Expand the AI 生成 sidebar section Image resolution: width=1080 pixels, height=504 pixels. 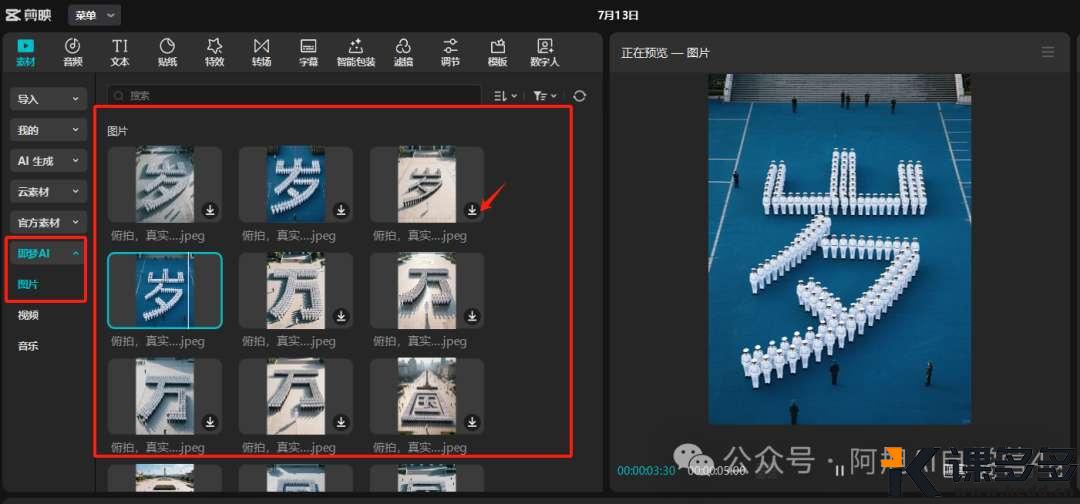click(x=48, y=161)
